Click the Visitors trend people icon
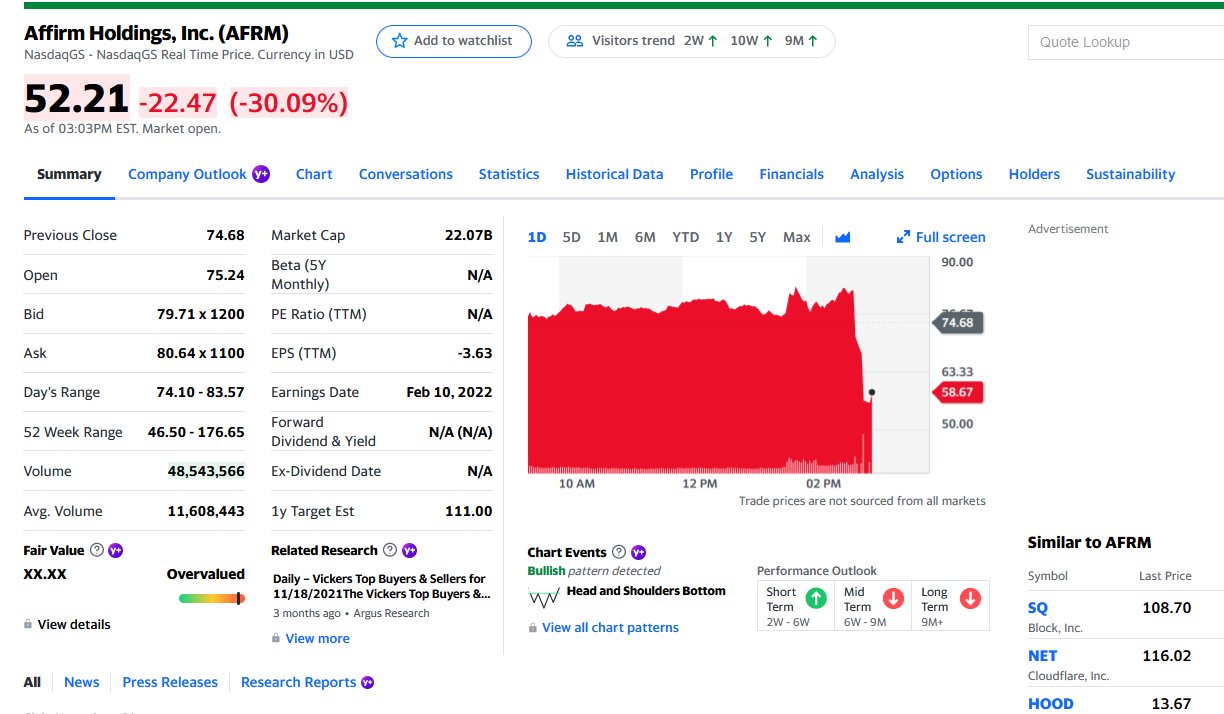 (x=575, y=41)
